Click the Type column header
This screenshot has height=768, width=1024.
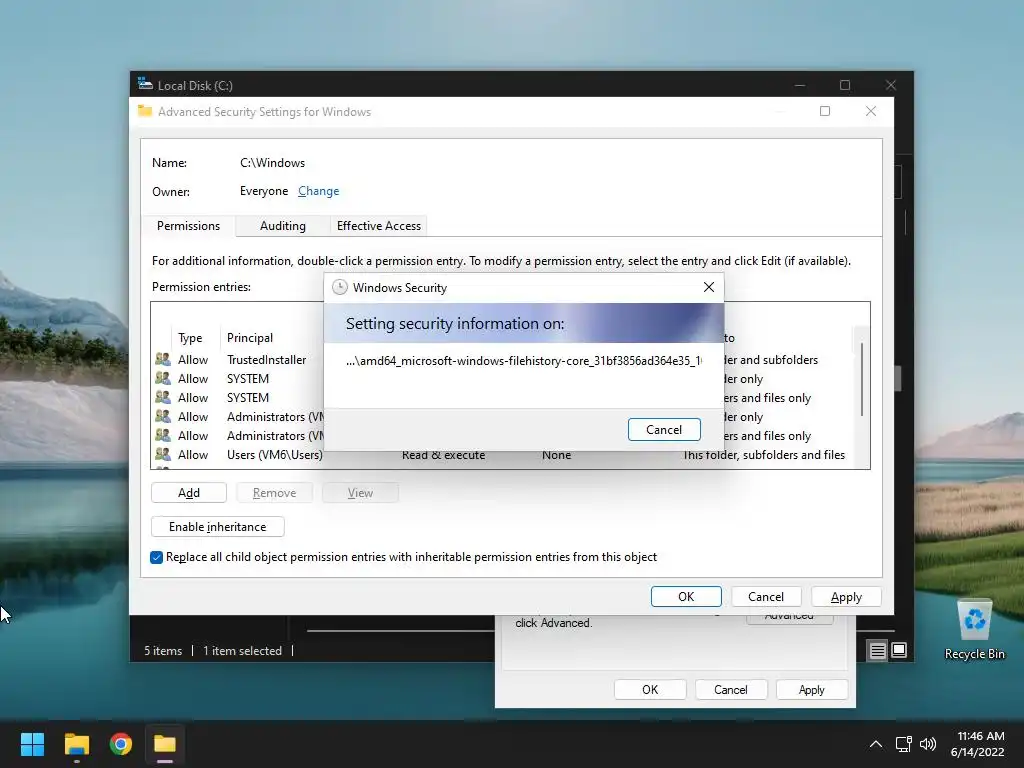pyautogui.click(x=190, y=338)
